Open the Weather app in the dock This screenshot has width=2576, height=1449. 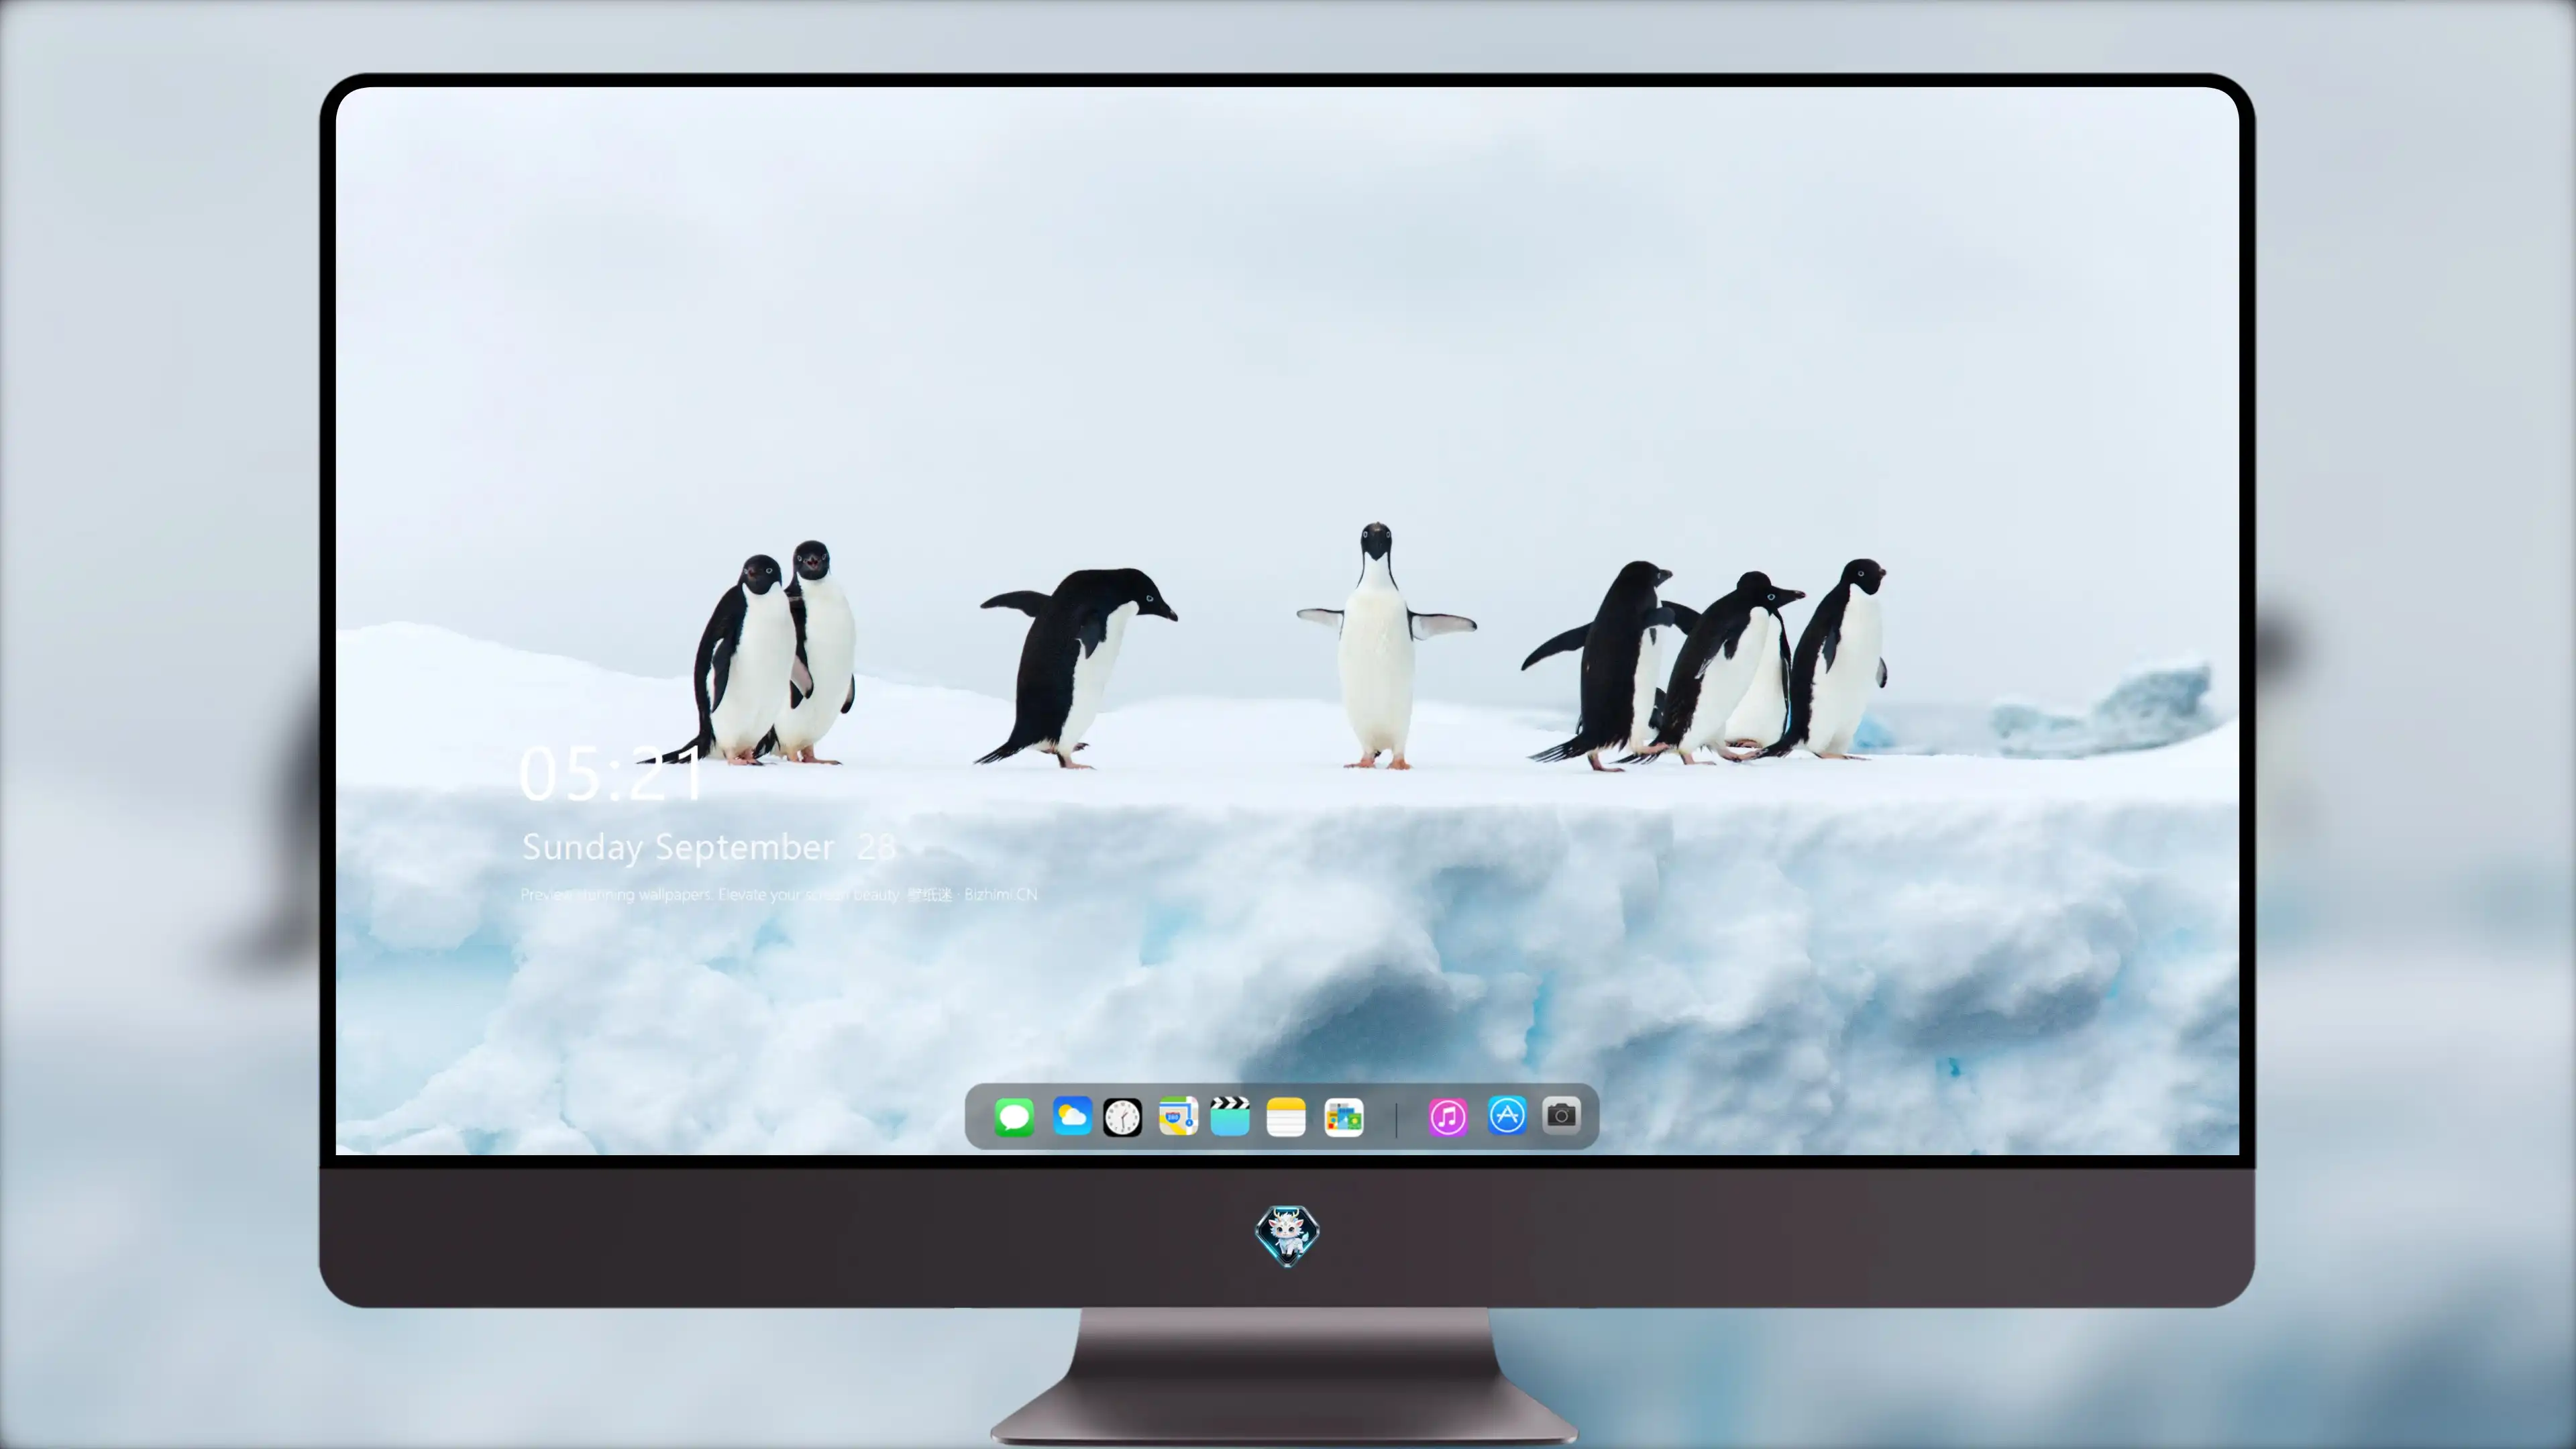[x=1072, y=1116]
